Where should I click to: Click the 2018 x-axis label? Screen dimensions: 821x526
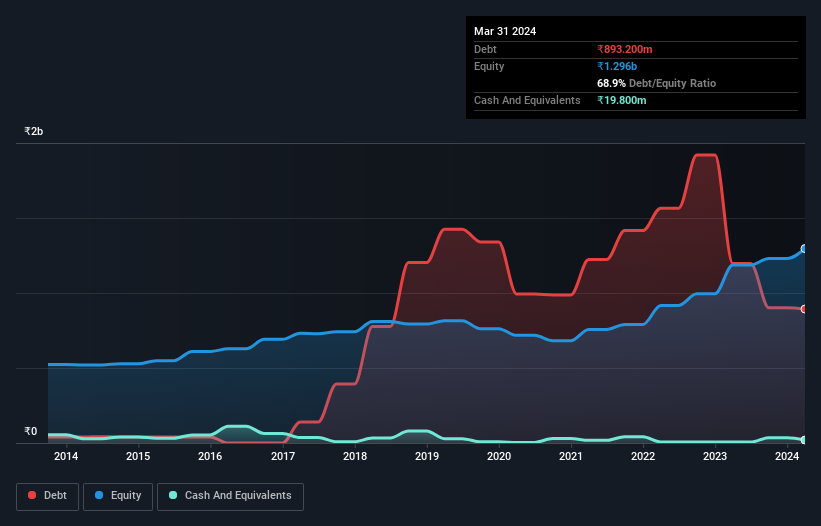[355, 456]
